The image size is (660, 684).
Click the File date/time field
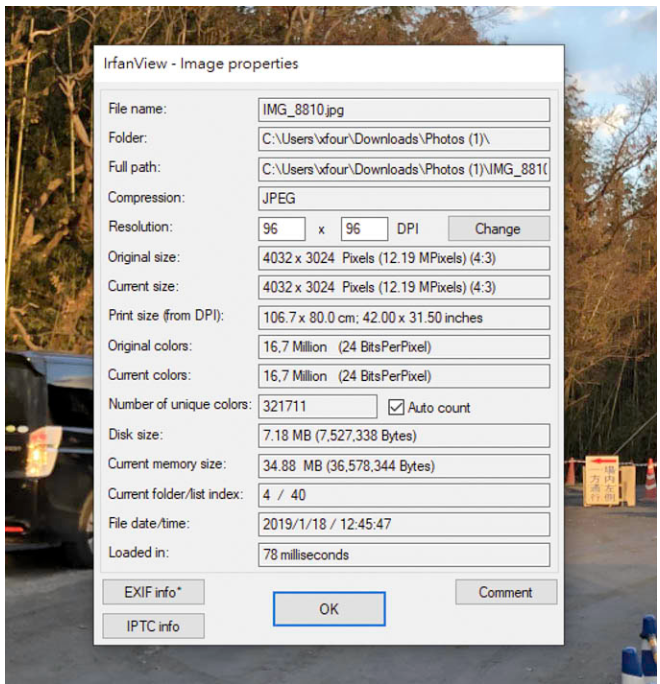tap(403, 524)
